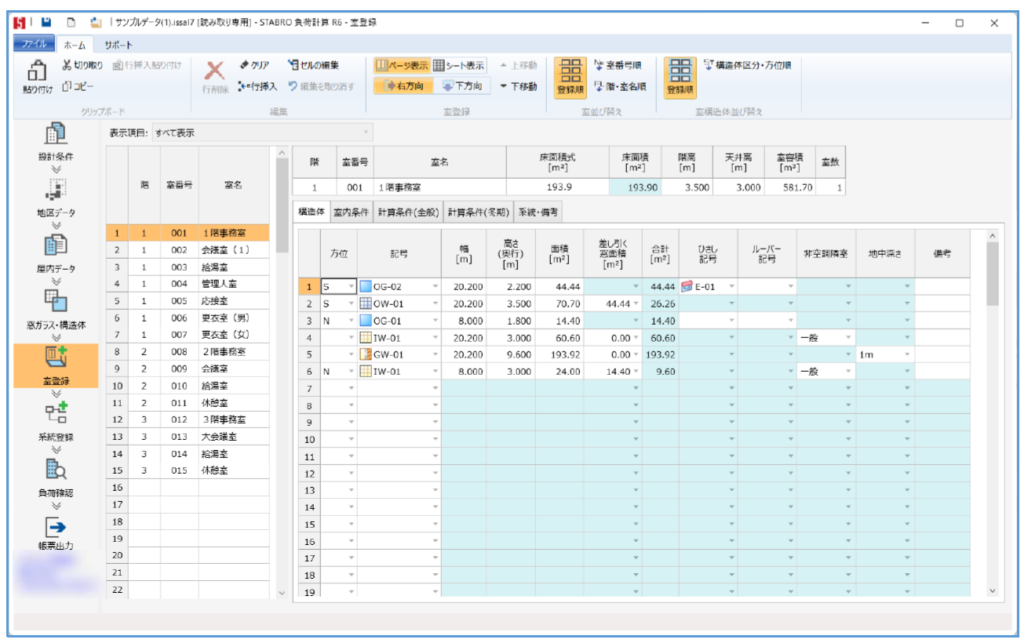Toggle ページ表示 view mode
This screenshot has width=1024, height=643.
pyautogui.click(x=403, y=65)
